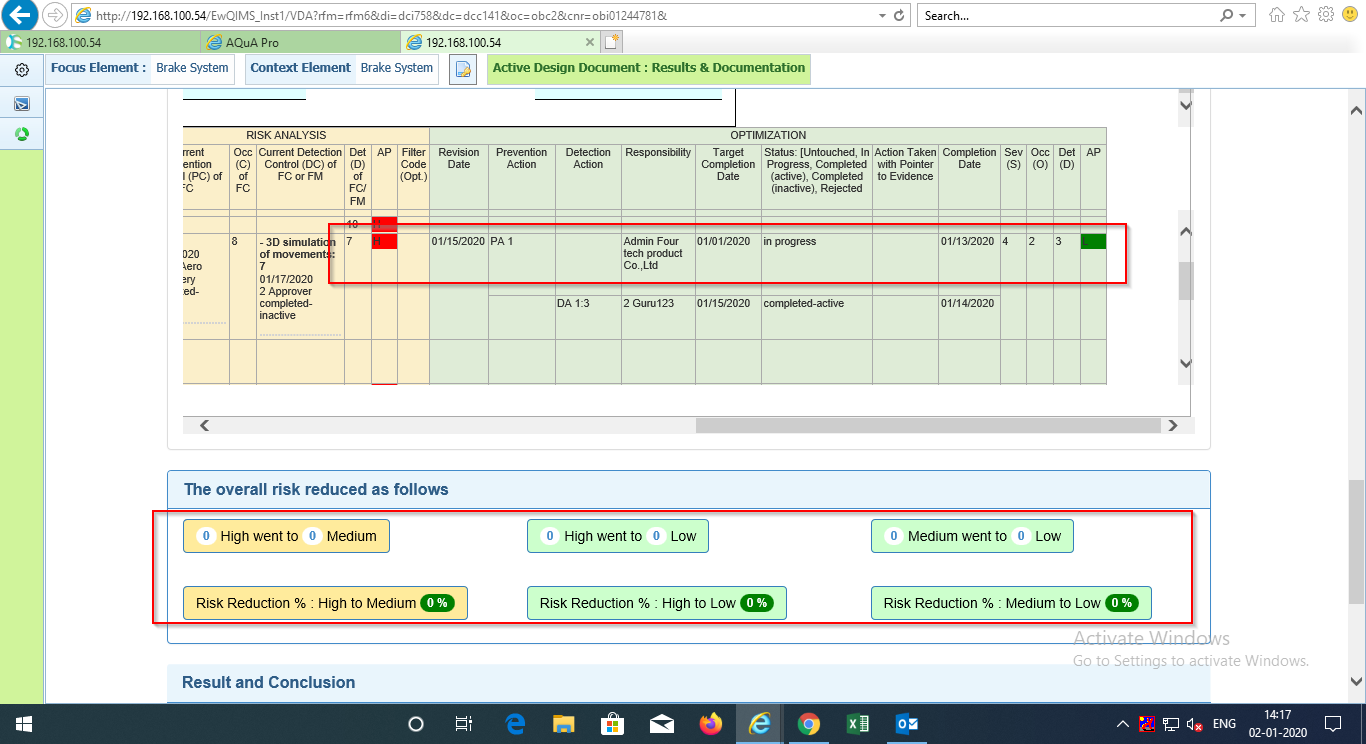Click the green recycle sidebar icon

click(22, 133)
